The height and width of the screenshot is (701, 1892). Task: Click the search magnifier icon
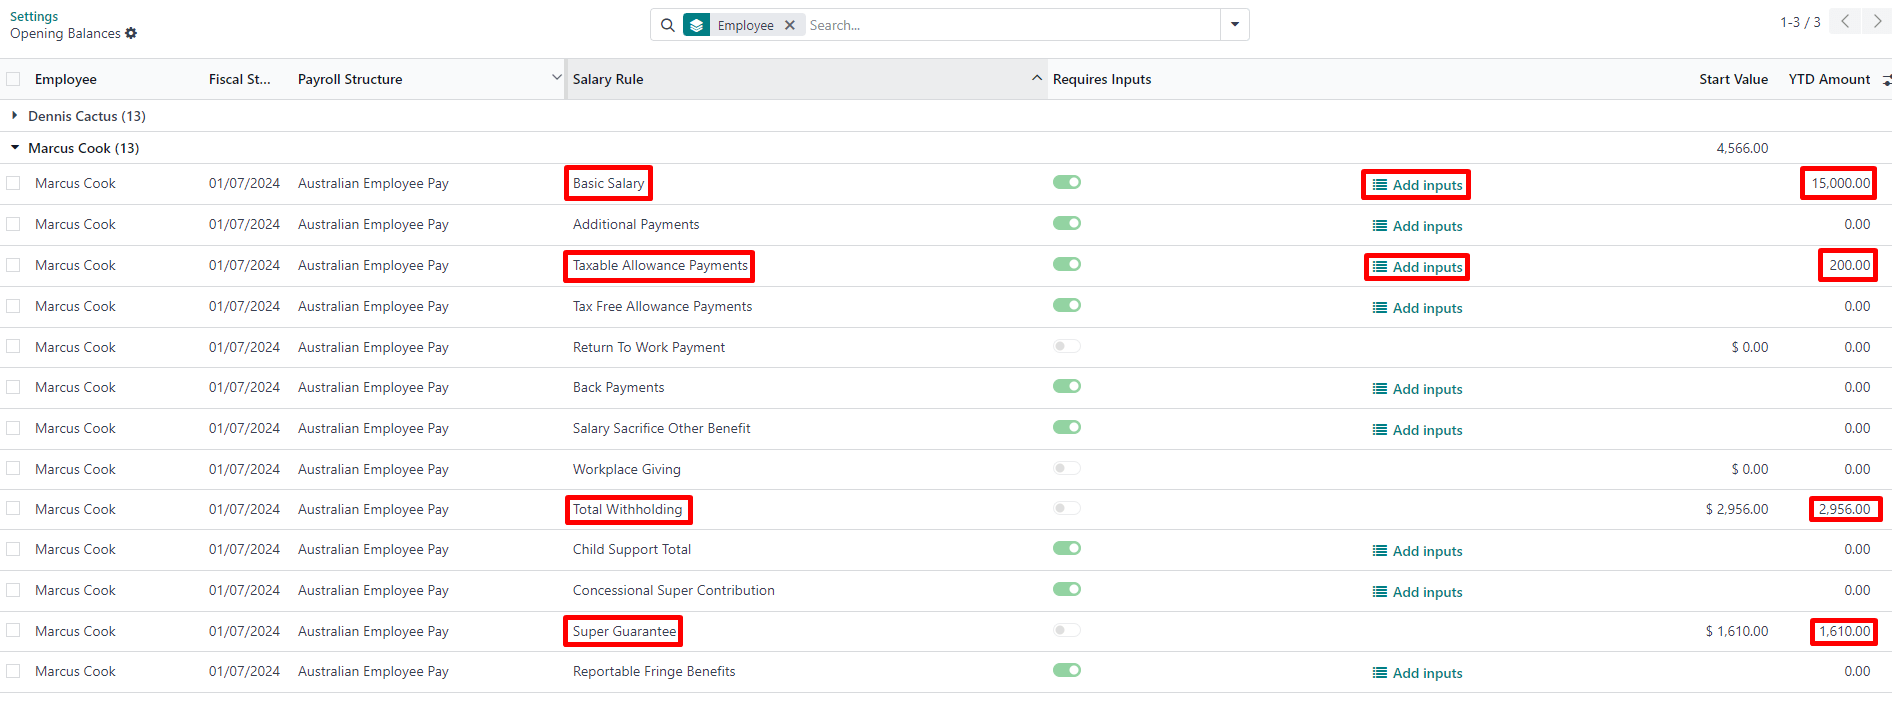667,25
